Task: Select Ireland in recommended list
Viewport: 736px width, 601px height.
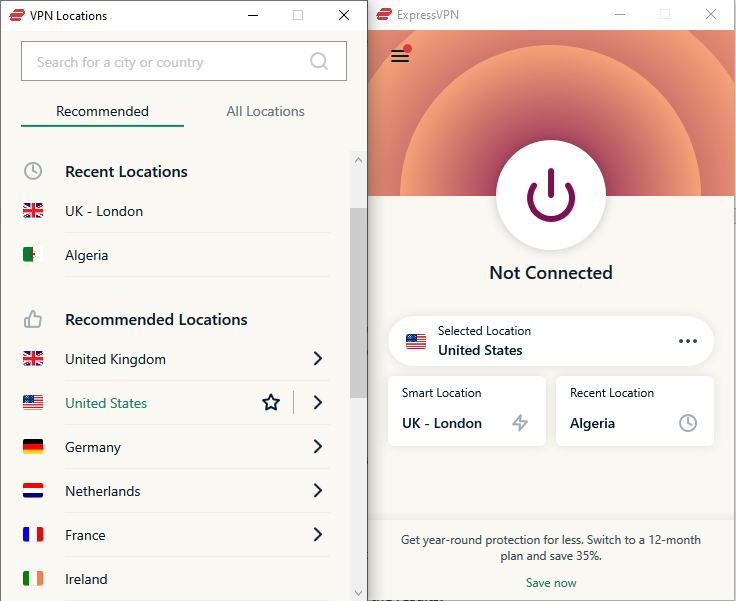Action: click(x=176, y=578)
